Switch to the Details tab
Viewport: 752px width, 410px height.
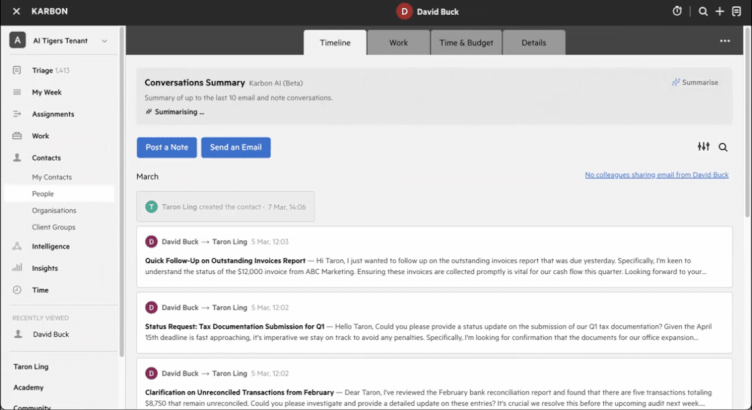coord(534,43)
